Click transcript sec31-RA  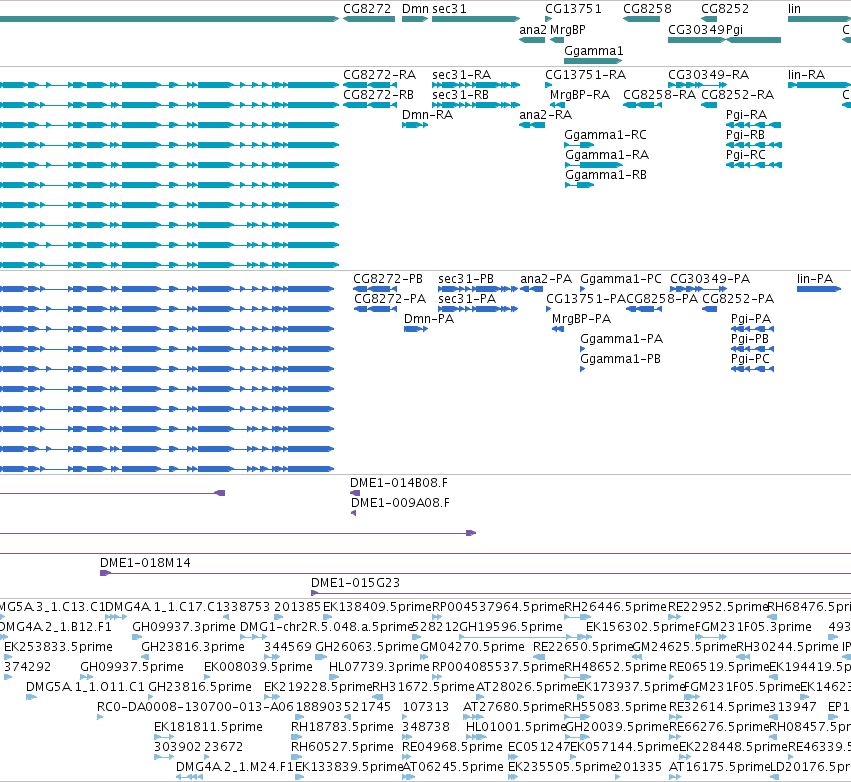462,75
